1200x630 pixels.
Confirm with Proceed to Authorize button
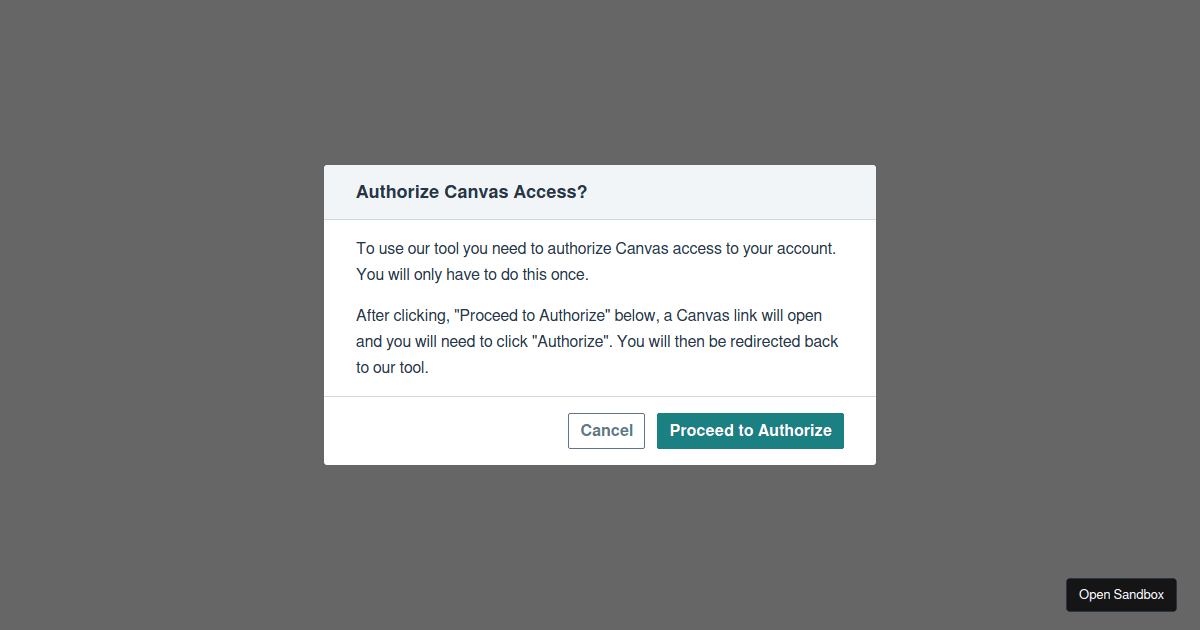coord(750,431)
